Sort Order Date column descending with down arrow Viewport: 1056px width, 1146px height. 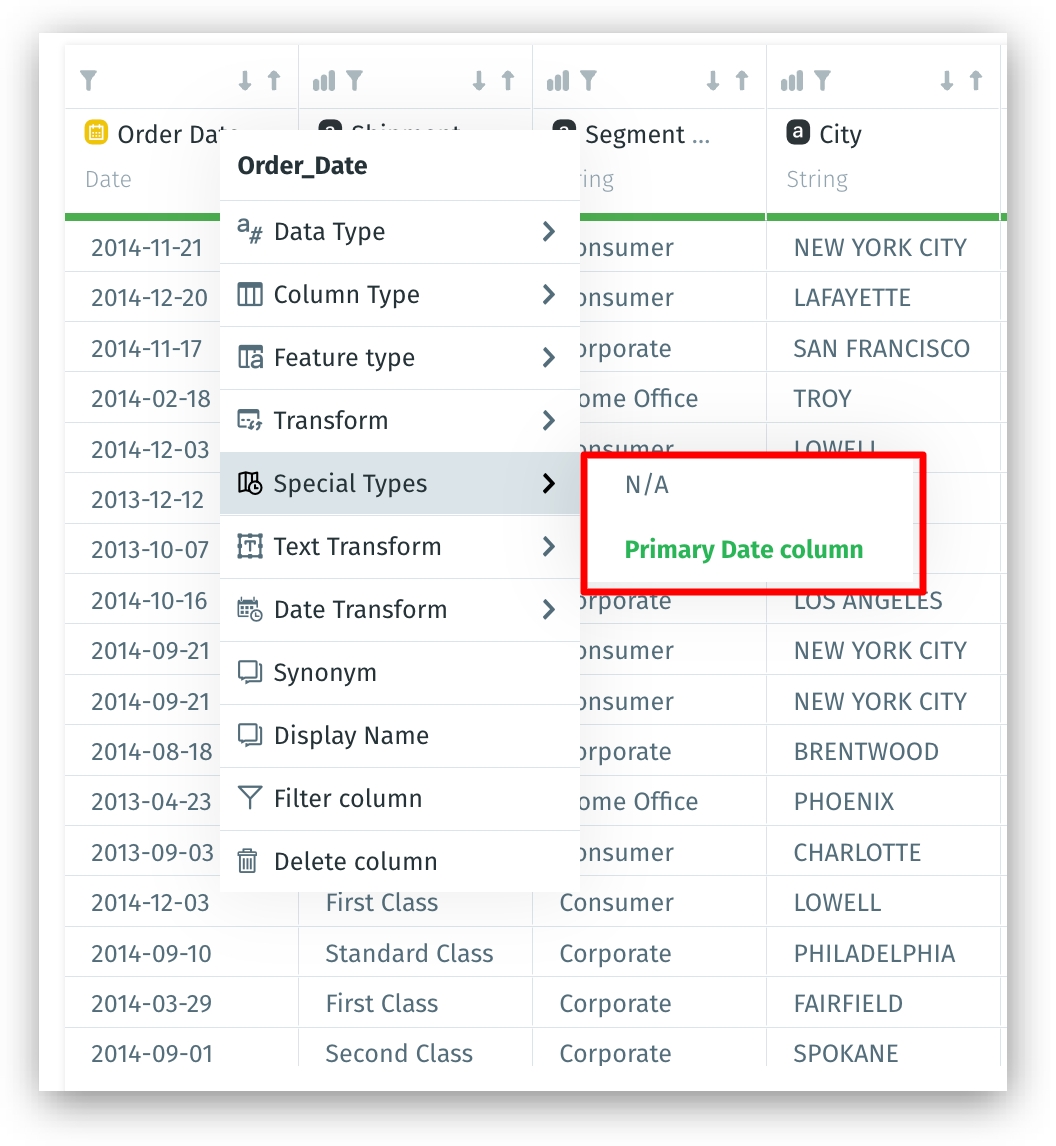point(245,81)
